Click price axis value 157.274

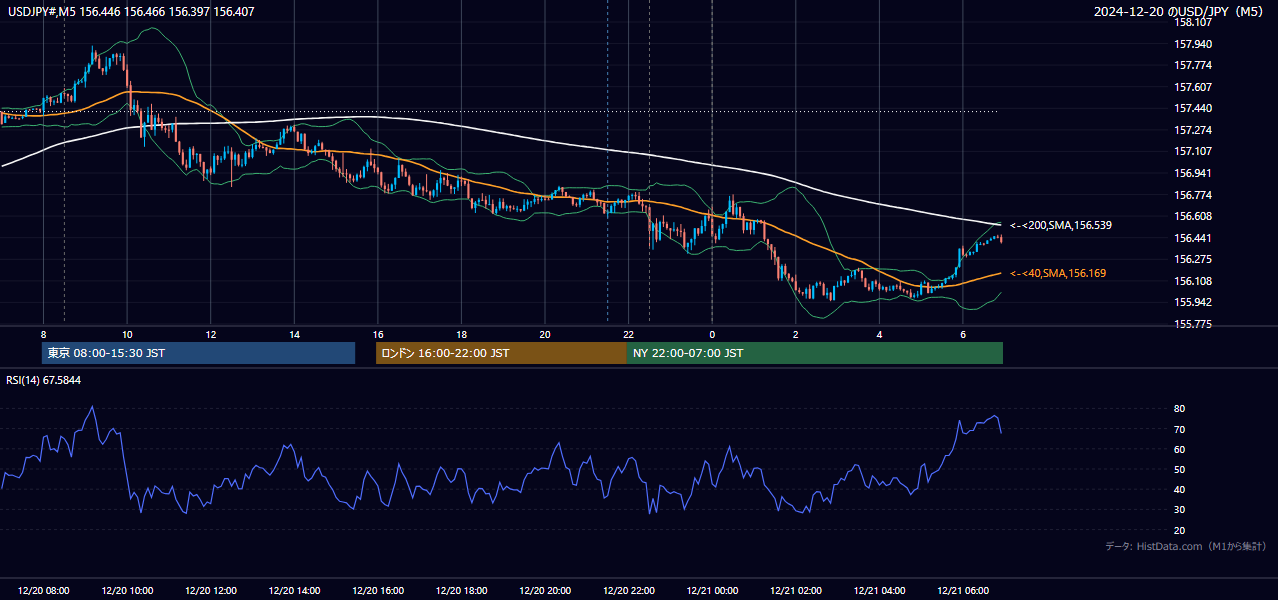tap(1193, 130)
